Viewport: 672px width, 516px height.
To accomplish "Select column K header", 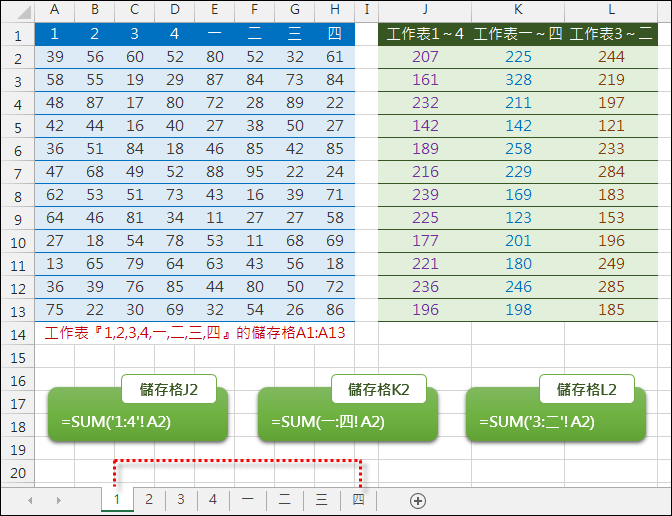I will click(518, 10).
